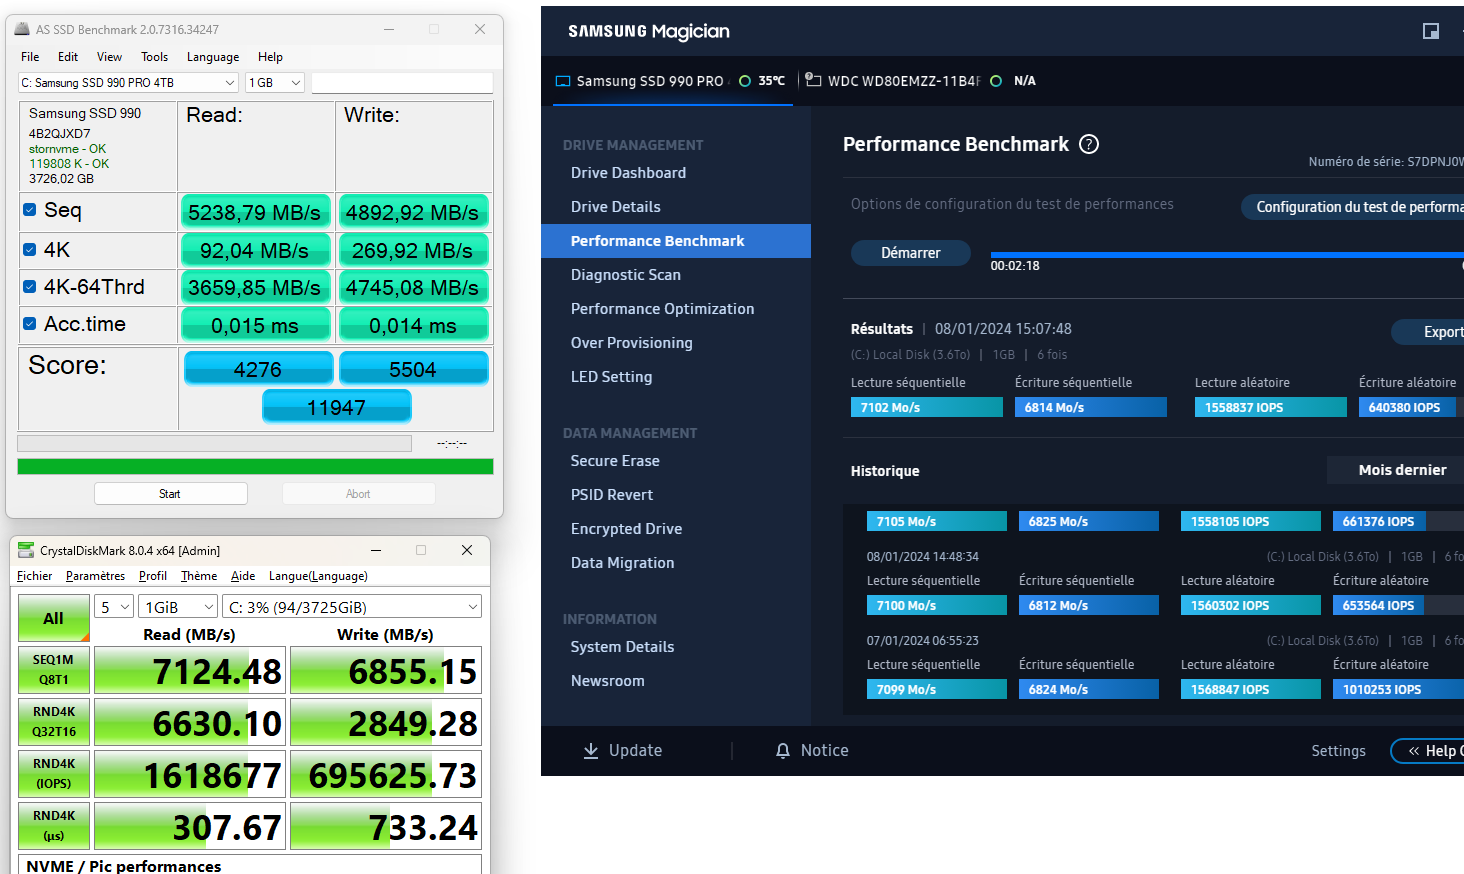
Task: Open Performance Optimization in the sidebar
Action: click(x=662, y=309)
